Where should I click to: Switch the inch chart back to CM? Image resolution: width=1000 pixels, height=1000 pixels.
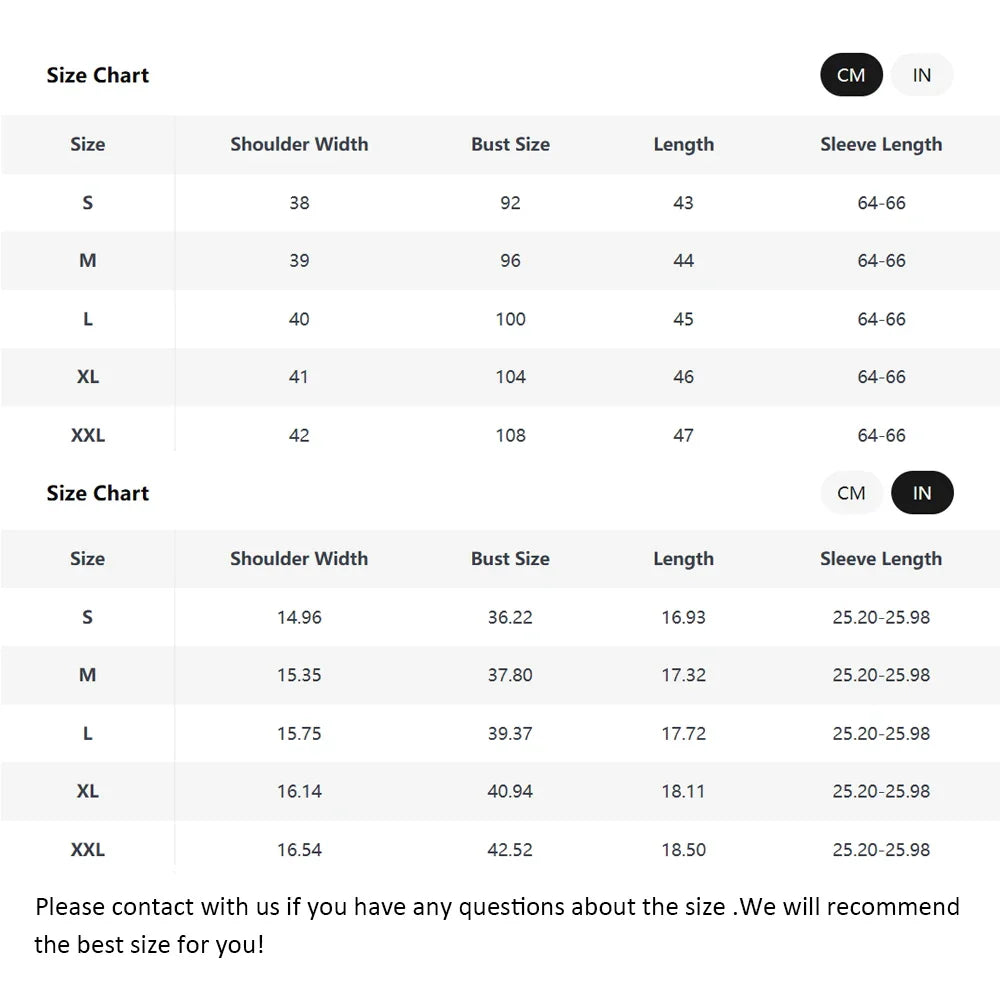click(851, 493)
